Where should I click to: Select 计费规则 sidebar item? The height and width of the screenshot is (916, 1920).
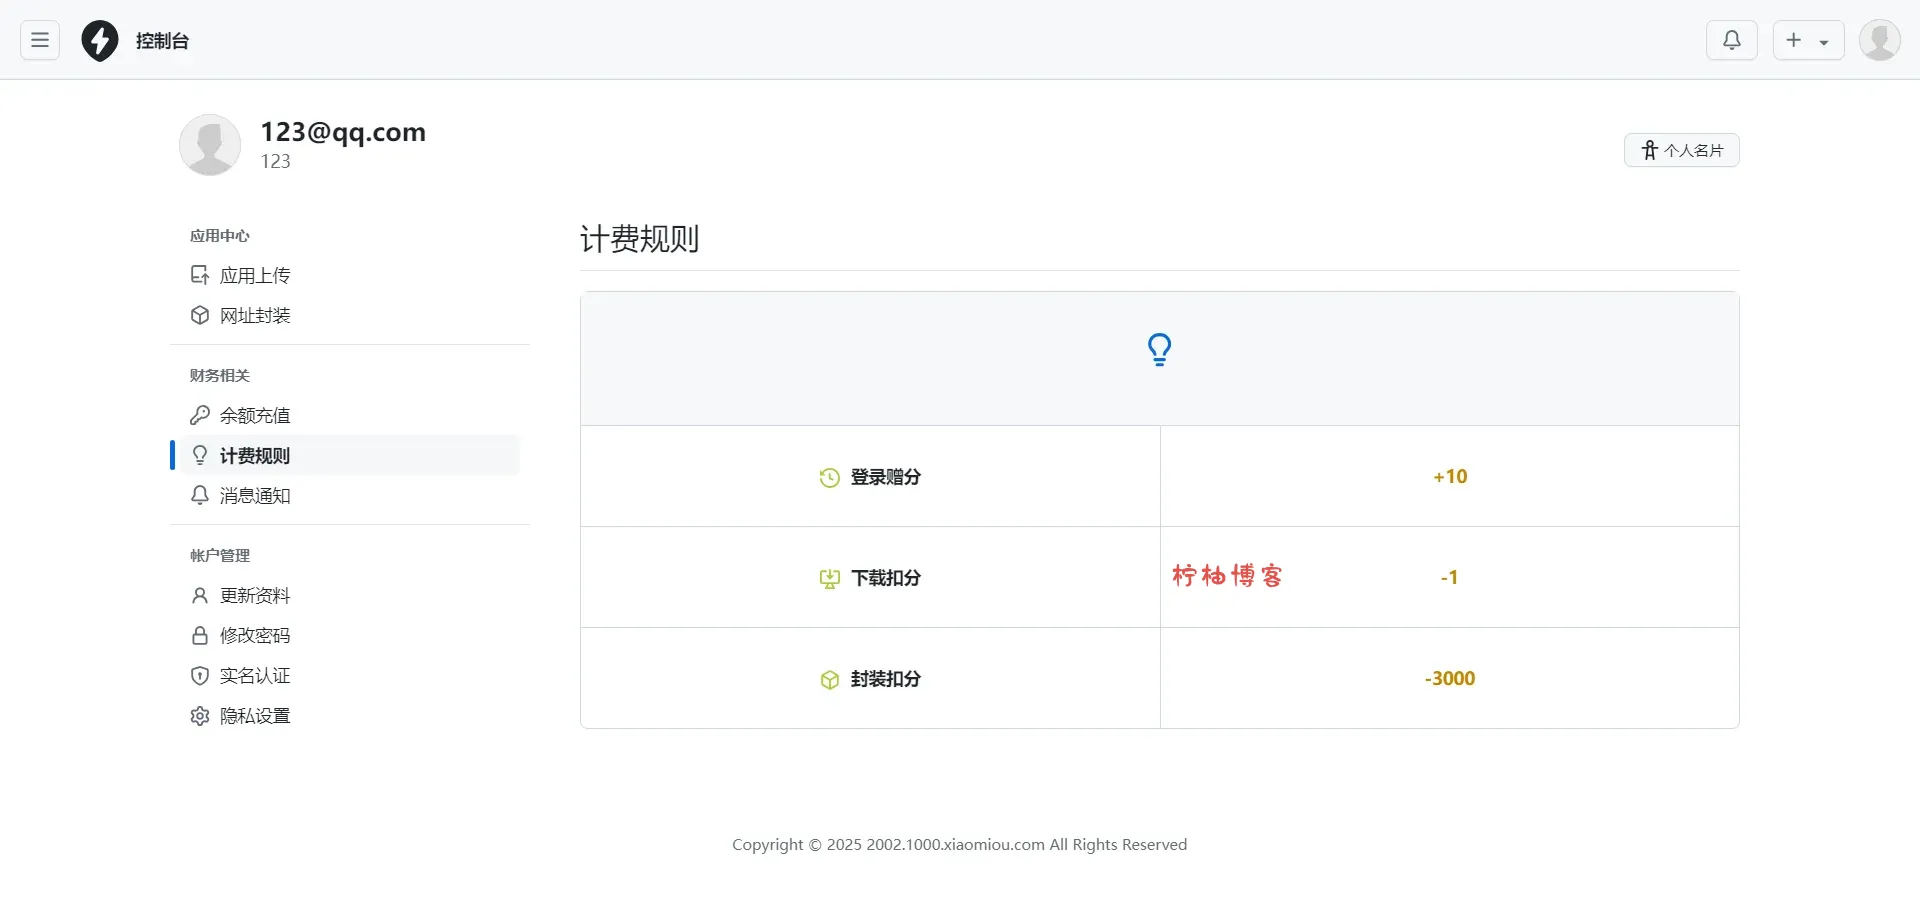coord(254,455)
